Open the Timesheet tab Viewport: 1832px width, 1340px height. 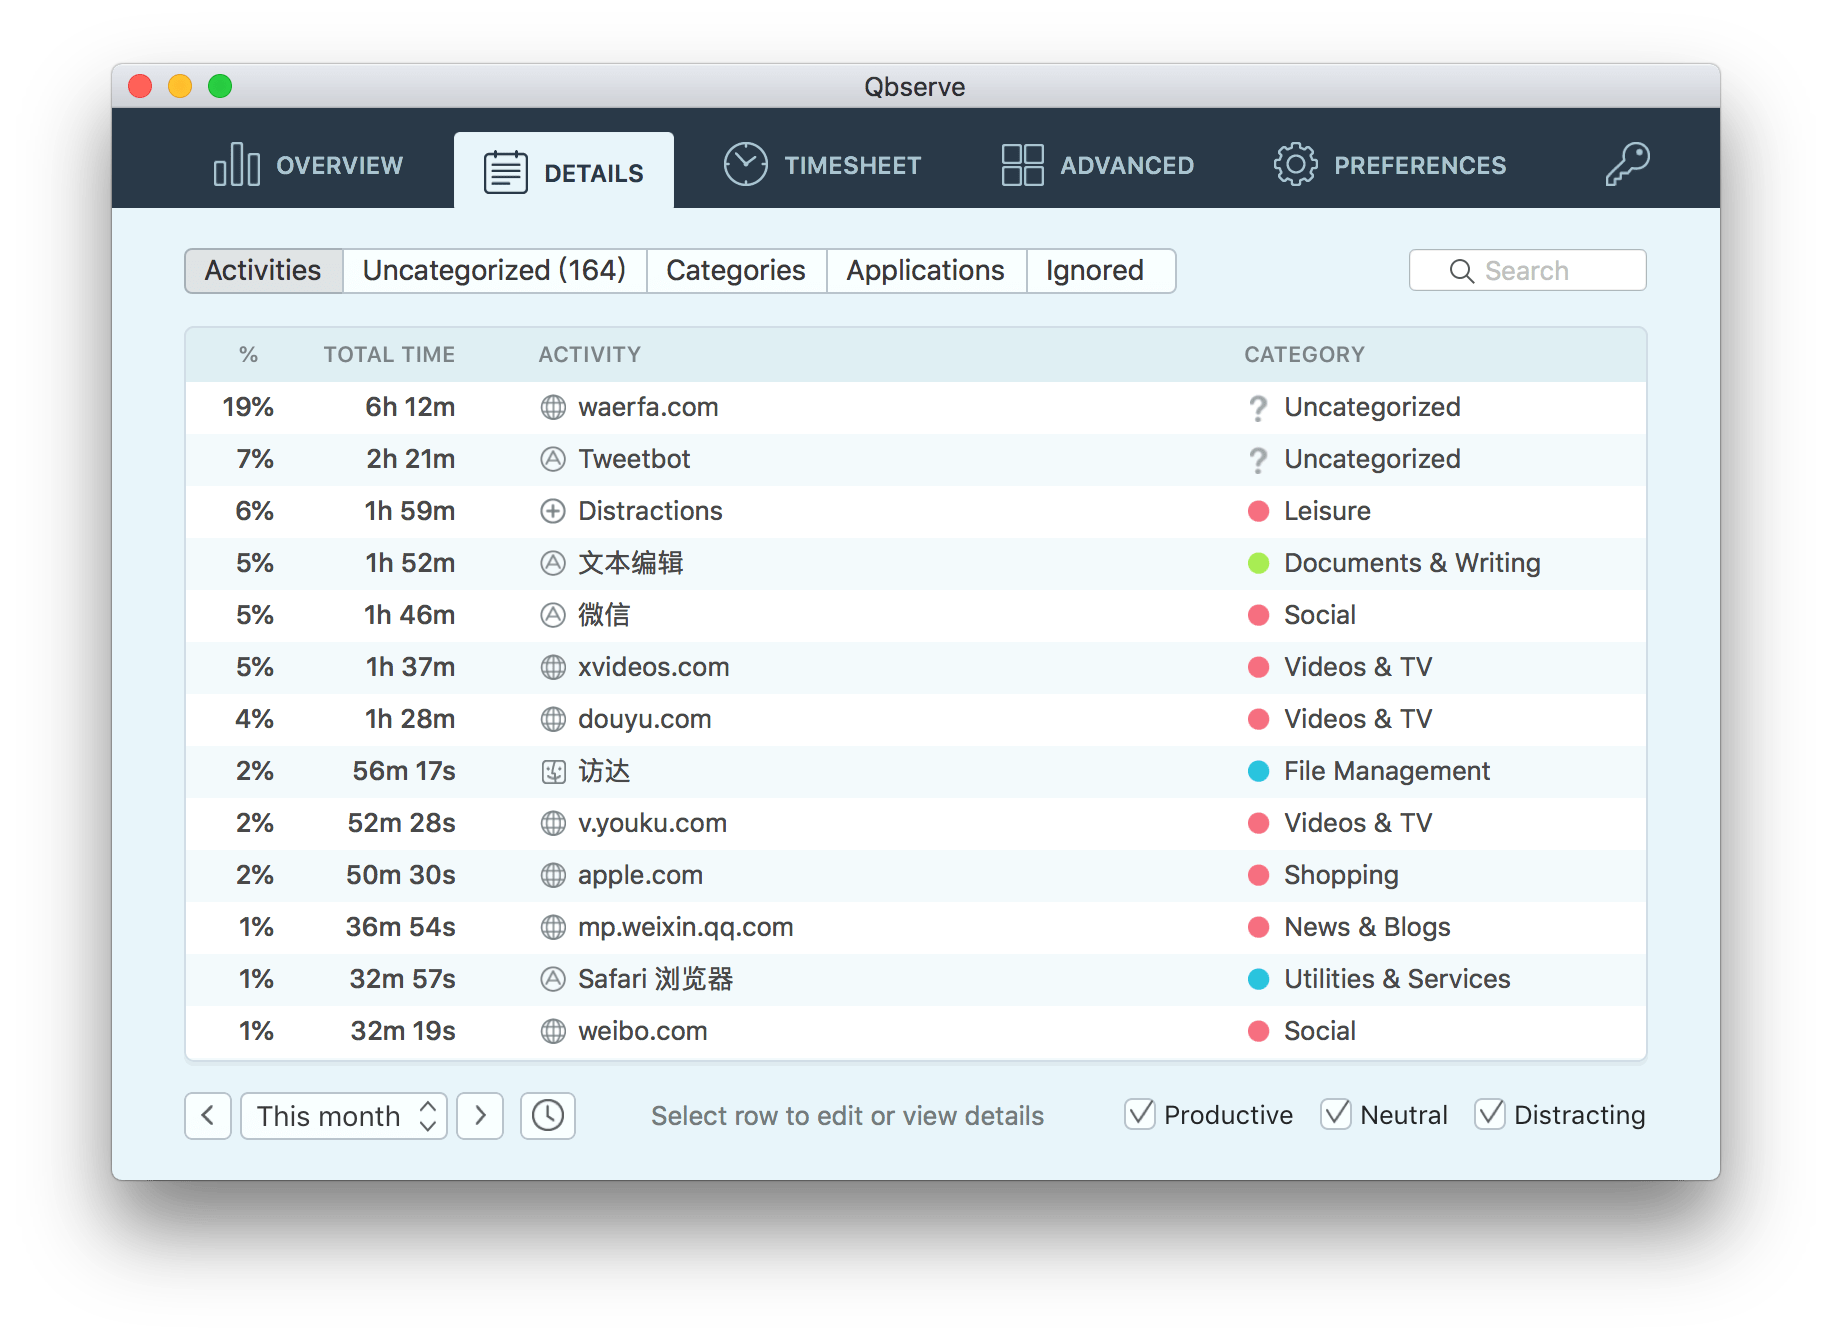click(822, 165)
